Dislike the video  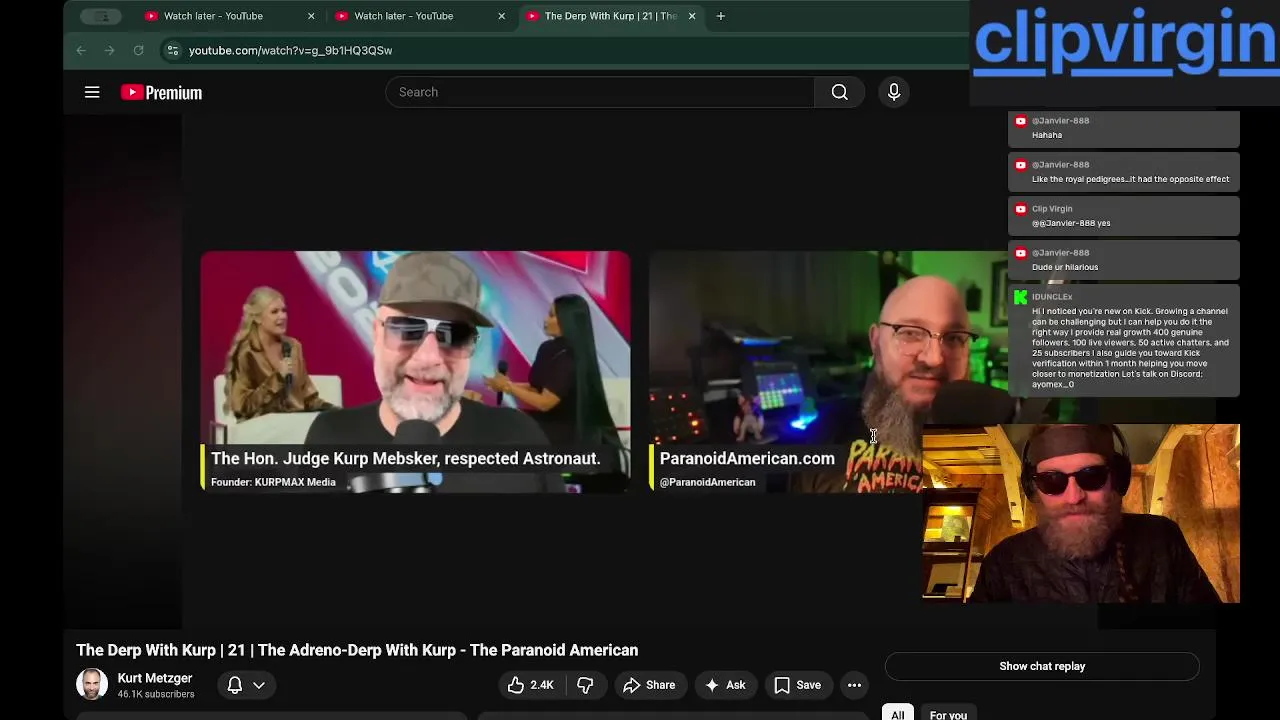coord(585,685)
